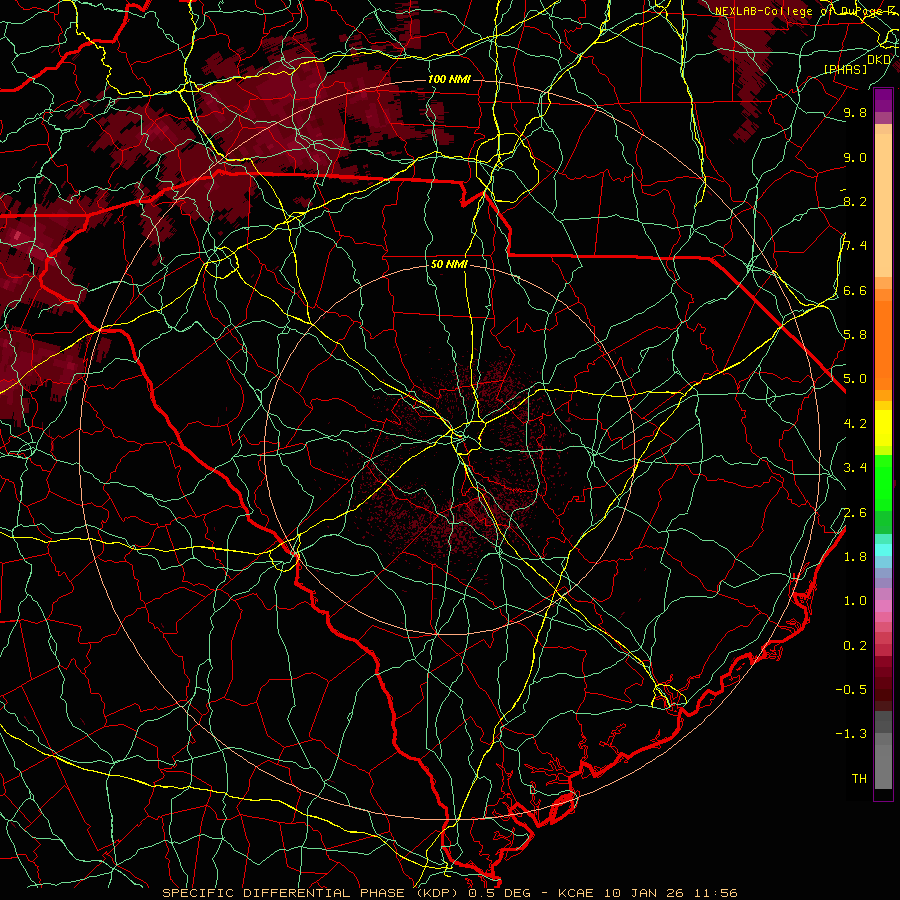900x900 pixels.
Task: Click the 7.4 legend value
Action: pos(855,246)
